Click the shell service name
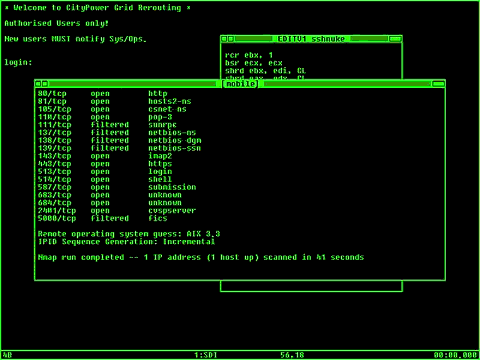The width and height of the screenshot is (480, 360). coord(160,179)
